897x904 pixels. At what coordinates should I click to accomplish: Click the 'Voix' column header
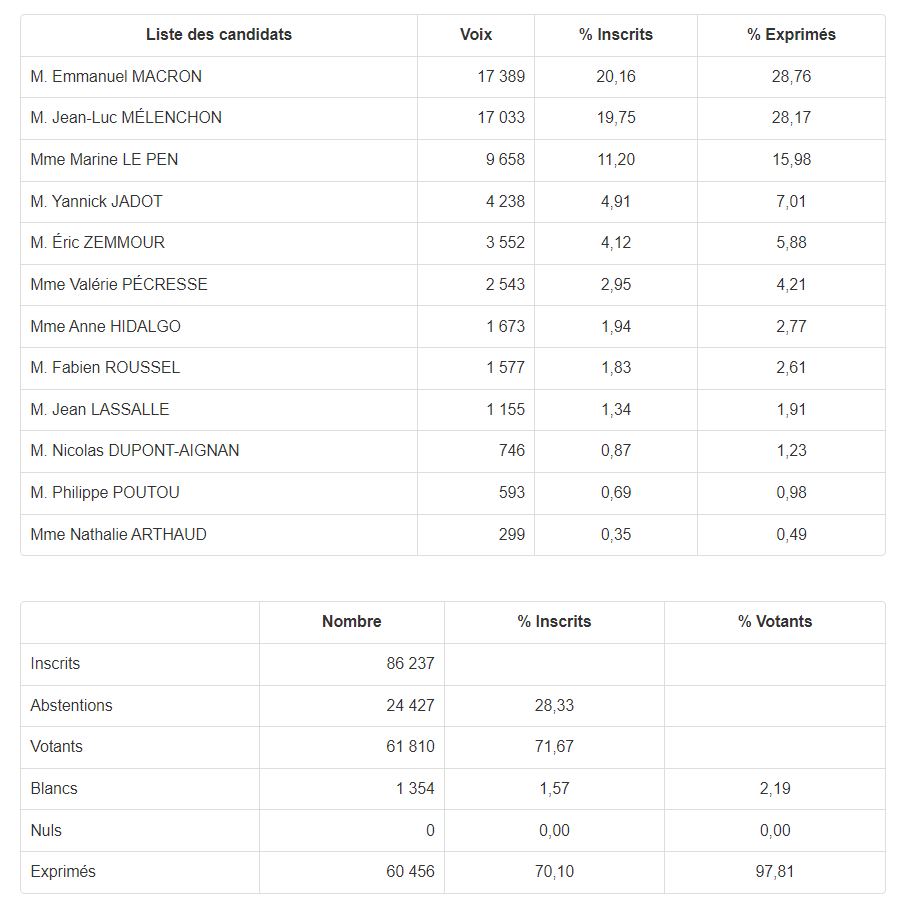coord(476,35)
